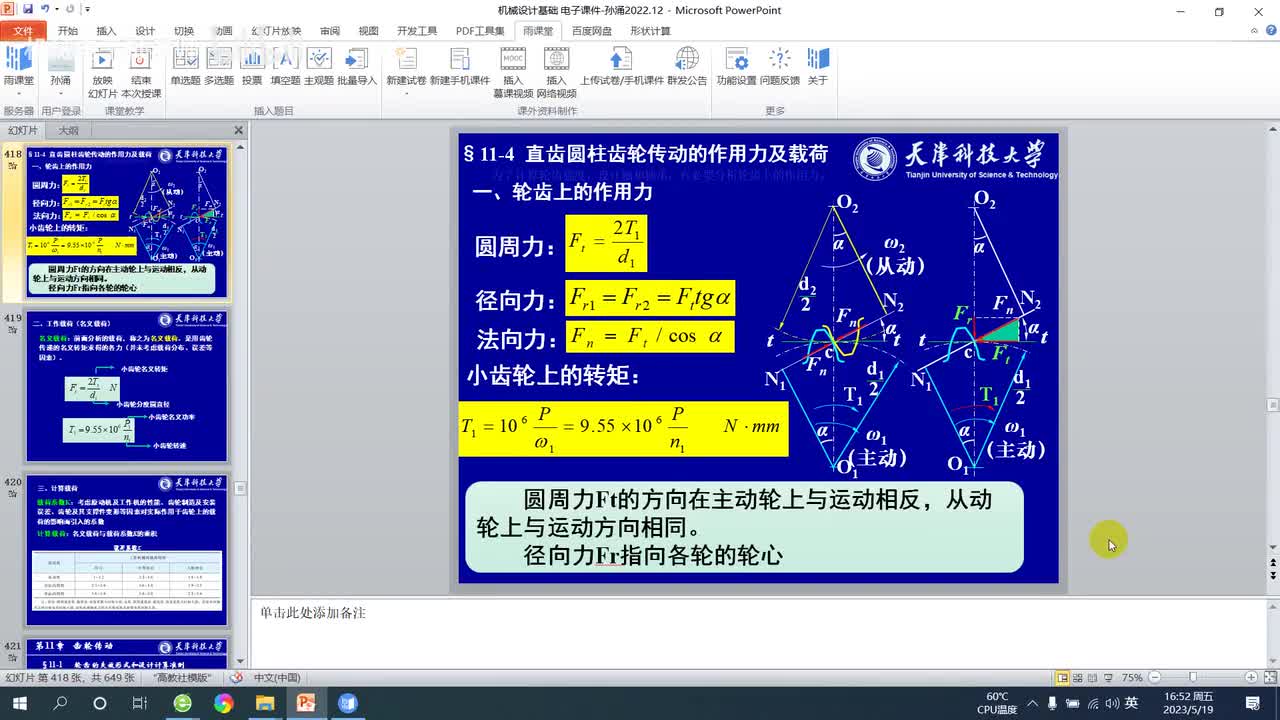Click the 中文(中国) language indicator

coord(277,677)
